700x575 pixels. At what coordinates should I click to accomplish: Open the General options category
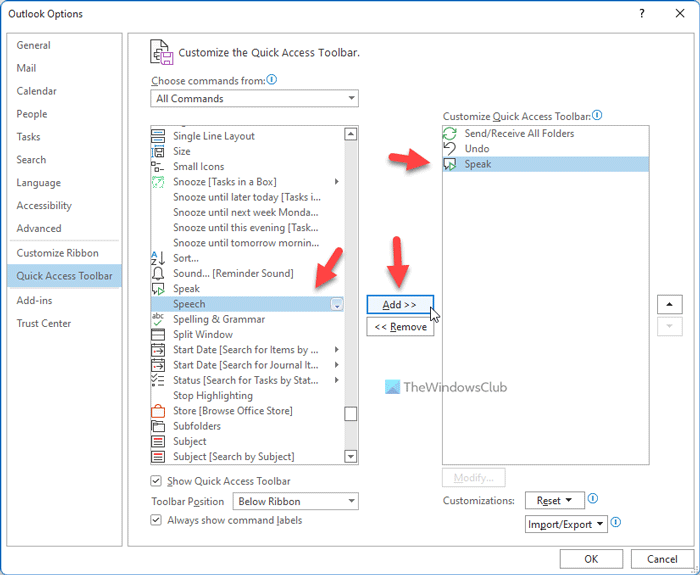point(64,45)
